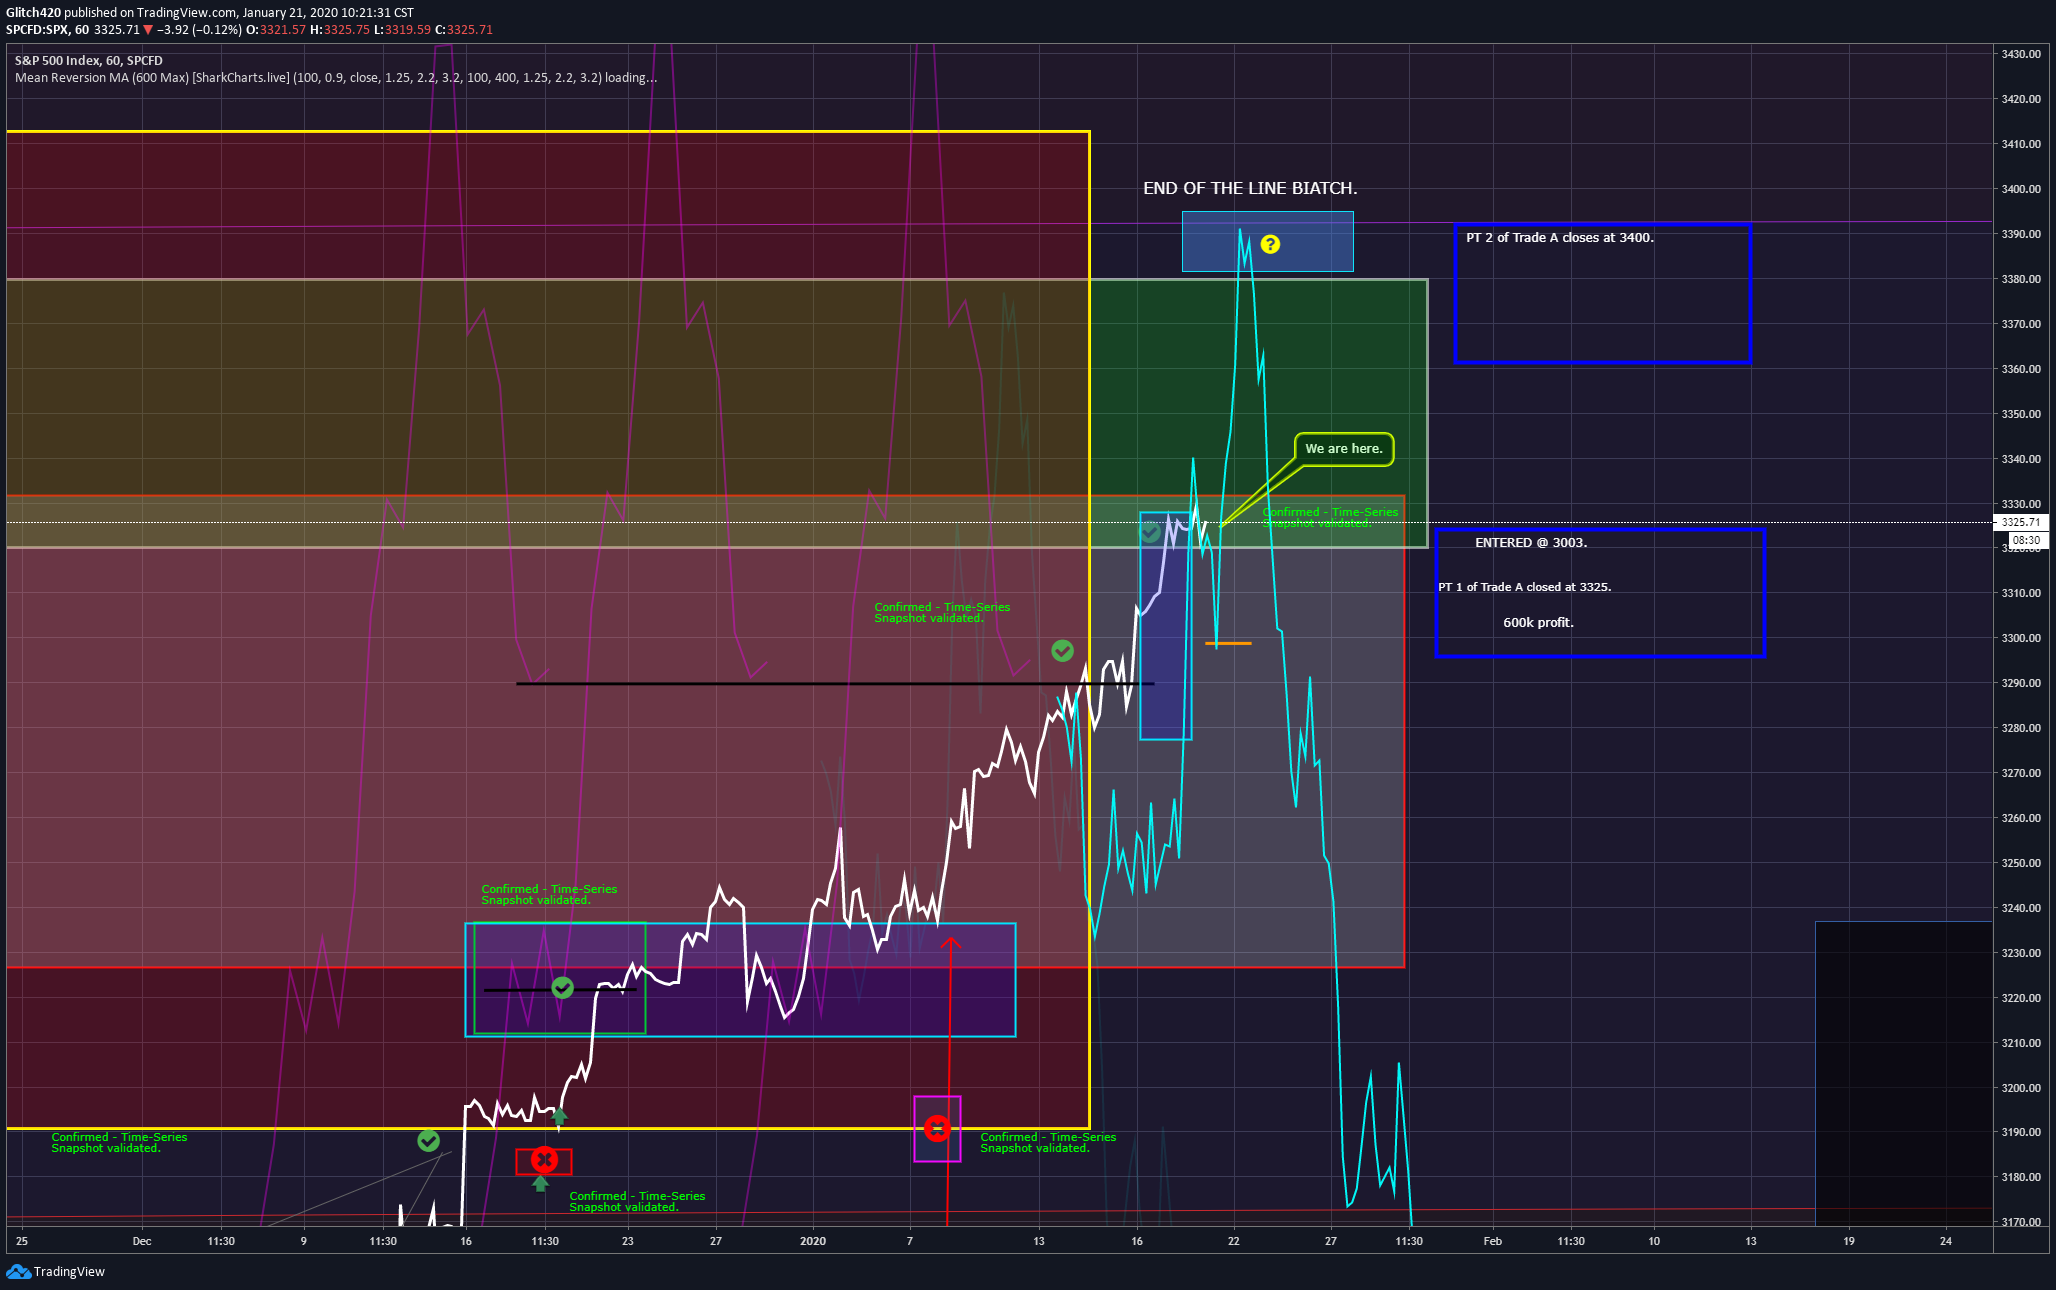Click the 'Dec' label on the time axis
The width and height of the screenshot is (2056, 1290).
[x=142, y=1241]
